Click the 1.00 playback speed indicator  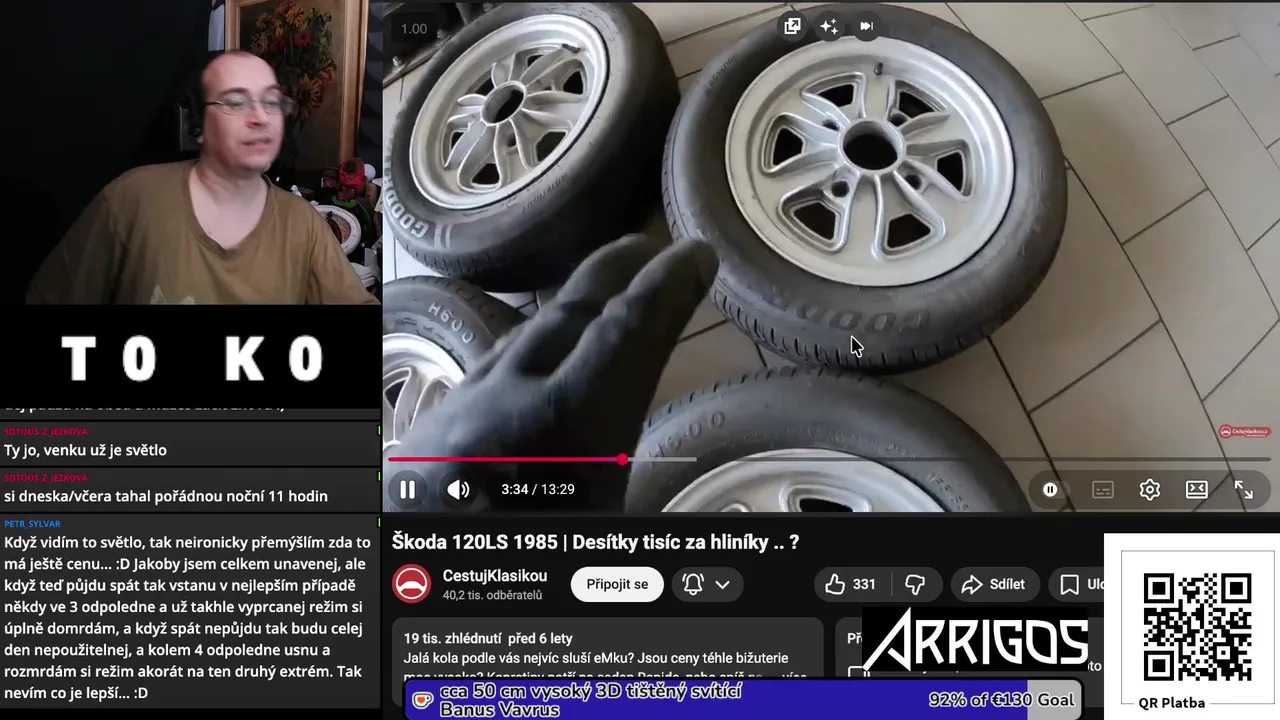[x=414, y=28]
